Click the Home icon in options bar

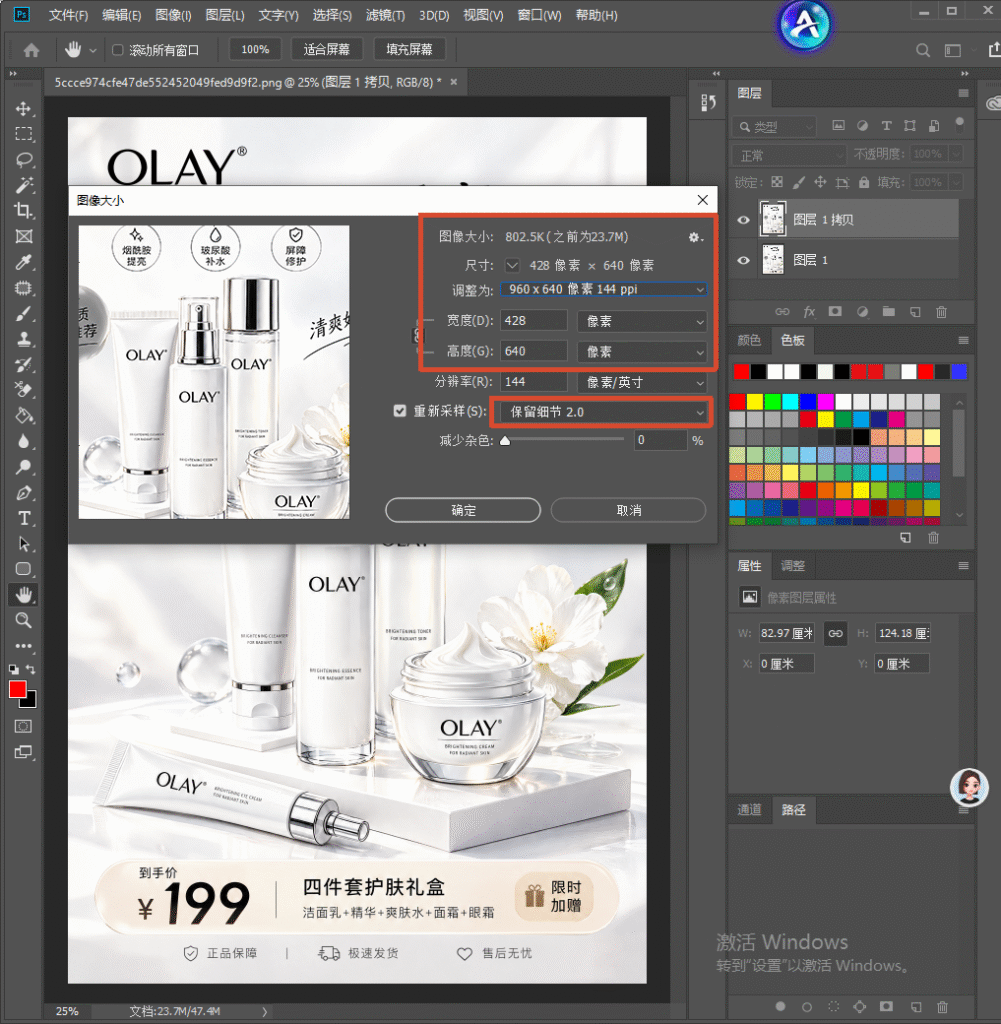(31, 50)
